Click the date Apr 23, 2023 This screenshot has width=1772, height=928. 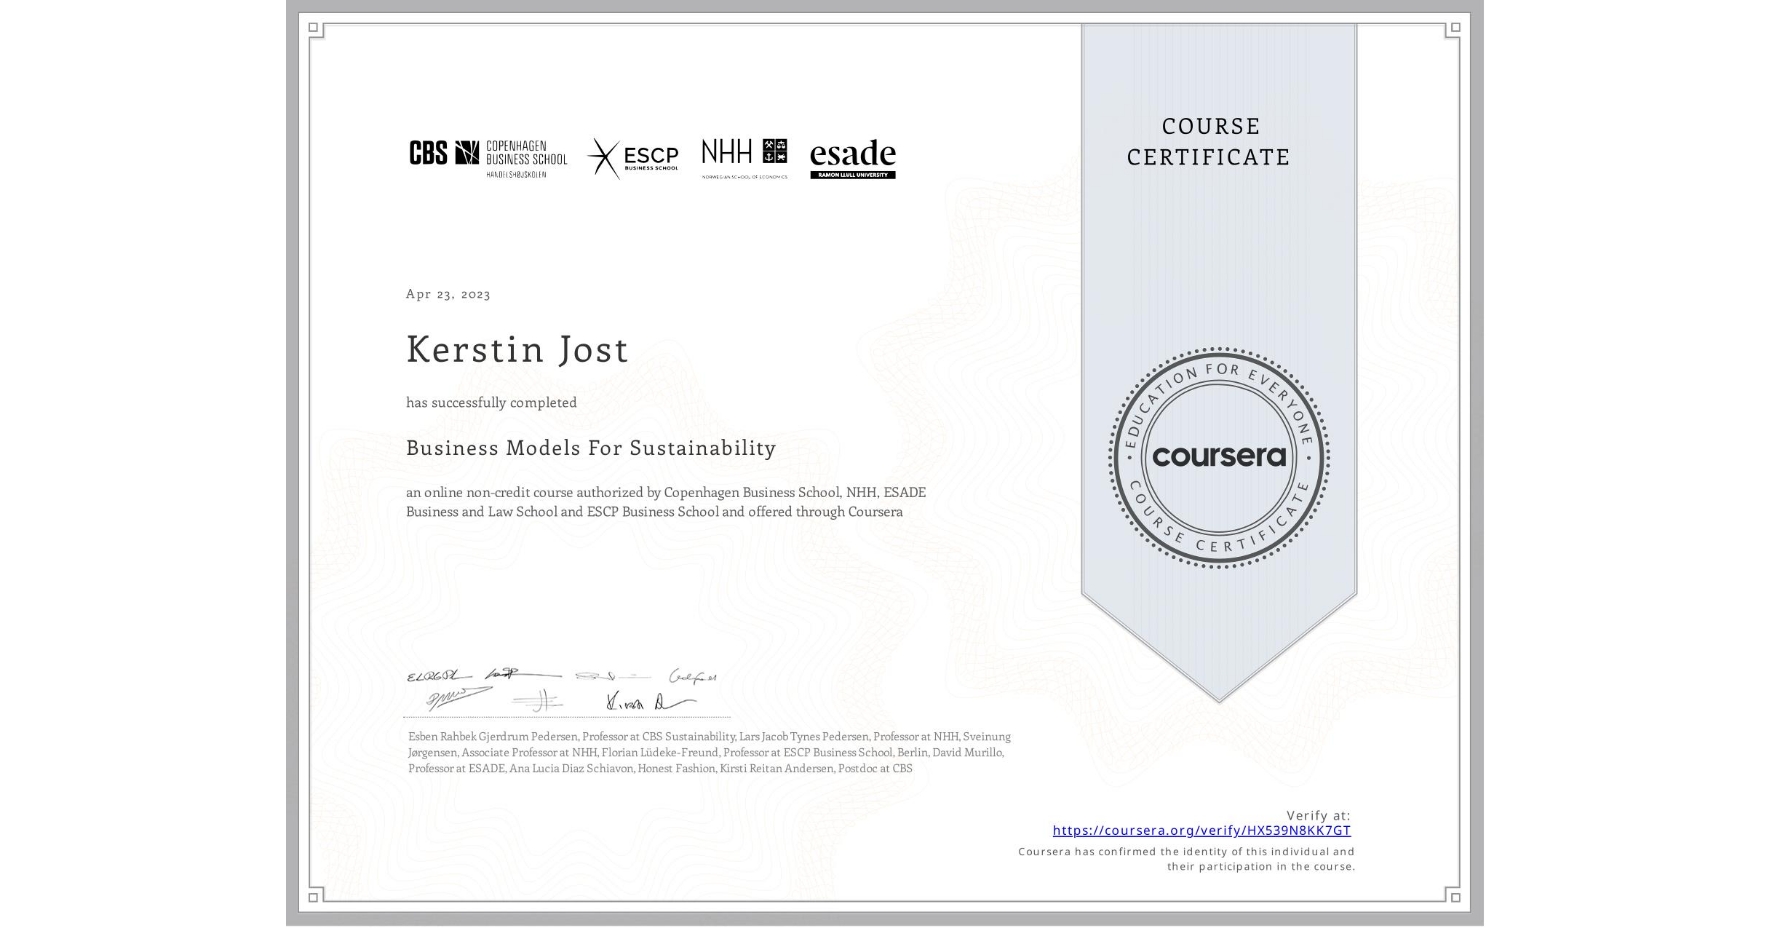pos(446,294)
